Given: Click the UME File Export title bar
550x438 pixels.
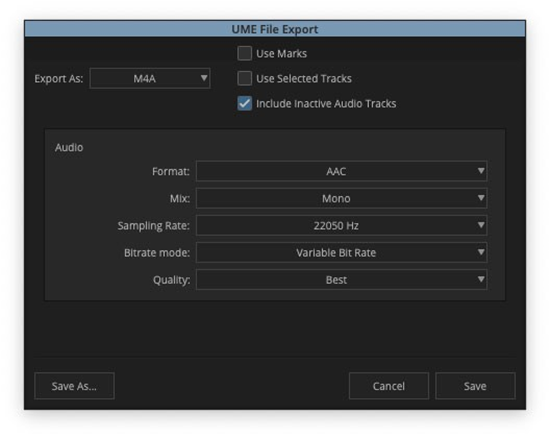Looking at the screenshot, I should click(x=275, y=29).
